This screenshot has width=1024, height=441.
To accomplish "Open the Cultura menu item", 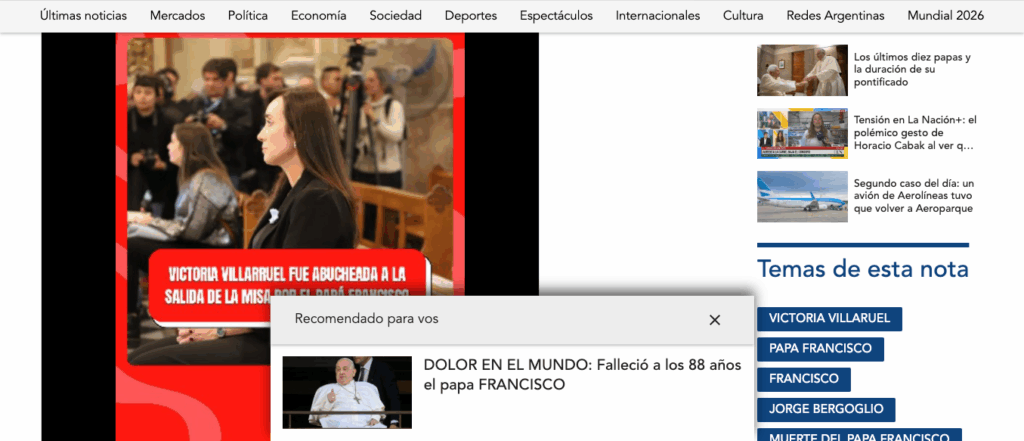I will (743, 16).
